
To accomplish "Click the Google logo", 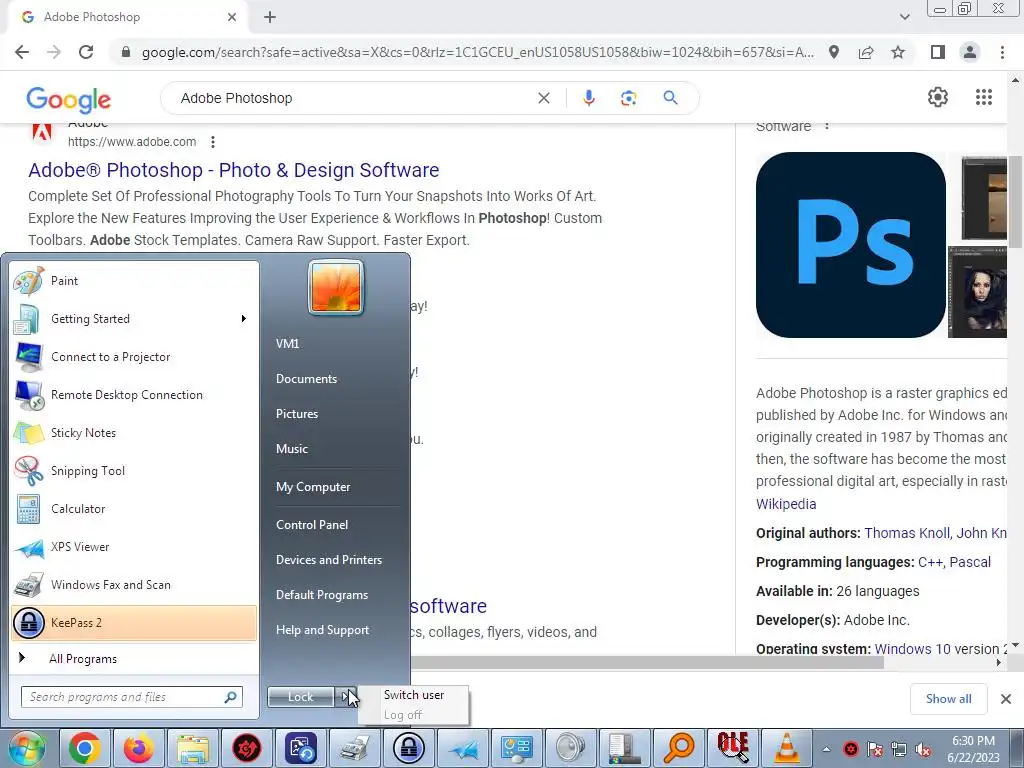I will click(69, 99).
